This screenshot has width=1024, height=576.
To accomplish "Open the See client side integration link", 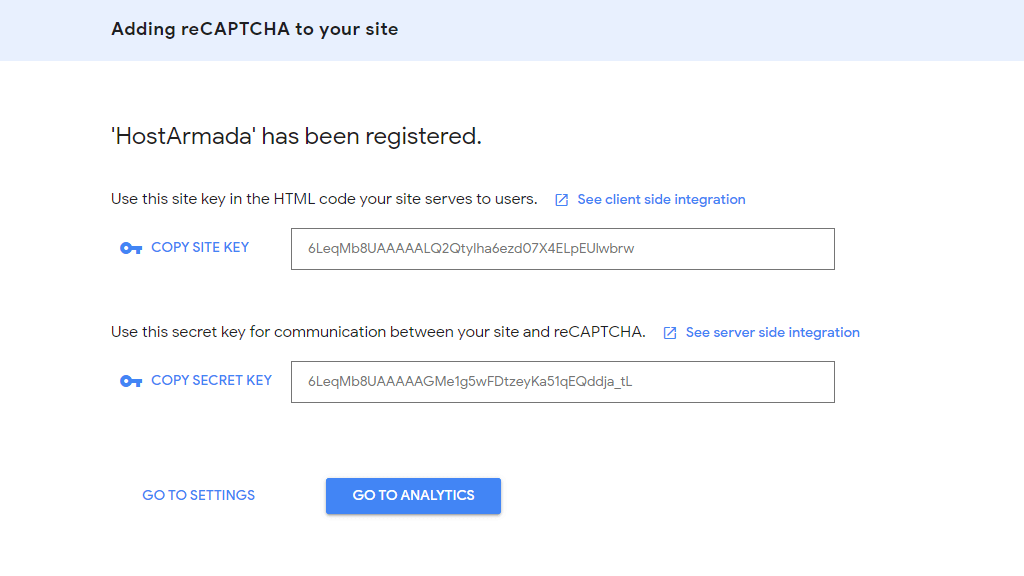I will coord(661,199).
